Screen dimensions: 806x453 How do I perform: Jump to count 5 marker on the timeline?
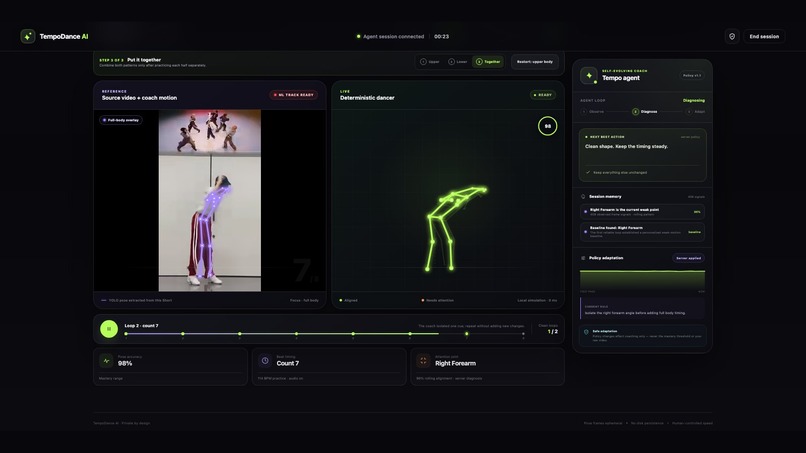coord(353,334)
